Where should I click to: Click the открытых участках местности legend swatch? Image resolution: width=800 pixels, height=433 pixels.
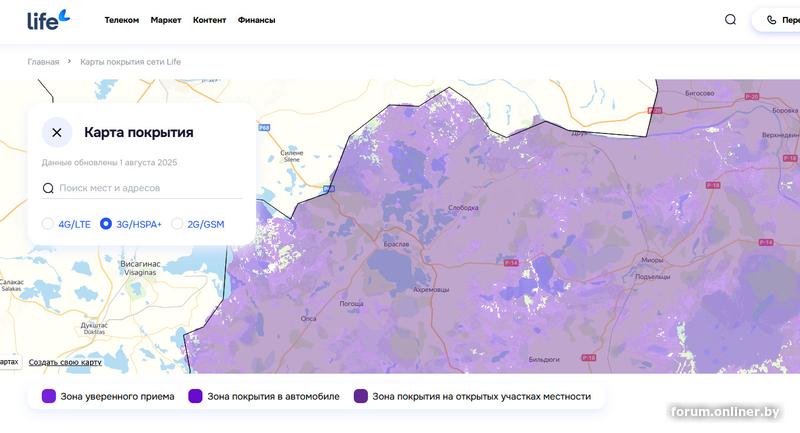pyautogui.click(x=361, y=396)
